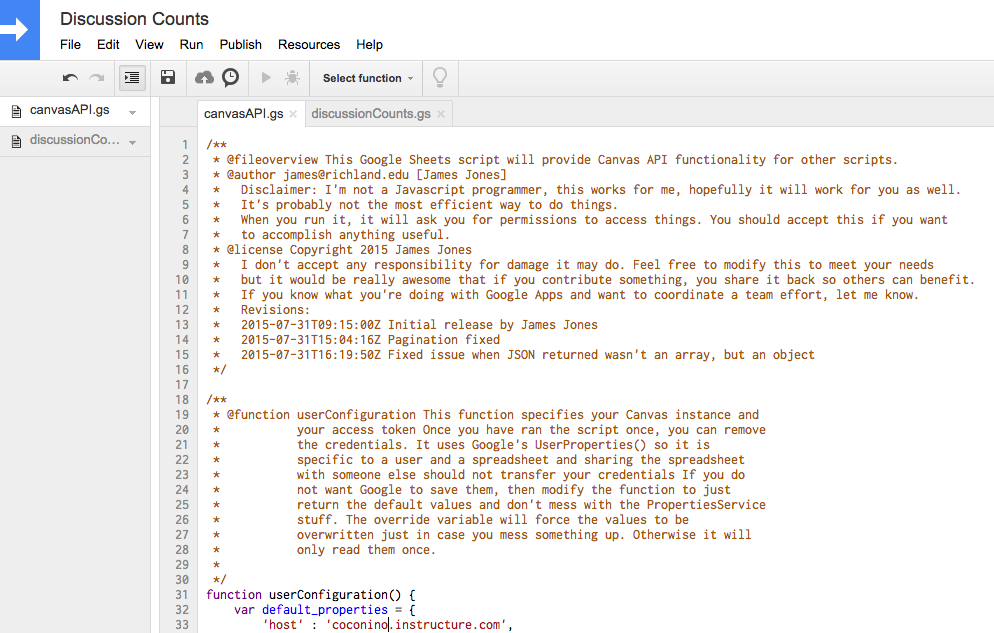The height and width of the screenshot is (633, 994).
Task: Open the File menu
Action: click(x=70, y=44)
